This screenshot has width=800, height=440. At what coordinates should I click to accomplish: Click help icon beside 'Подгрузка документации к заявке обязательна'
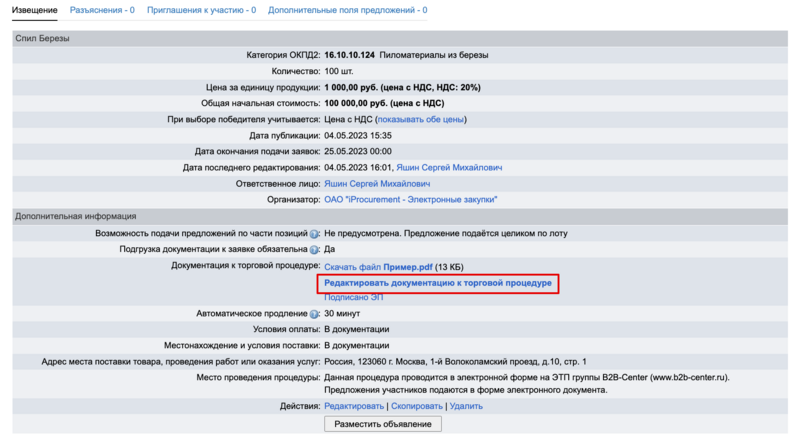click(314, 250)
